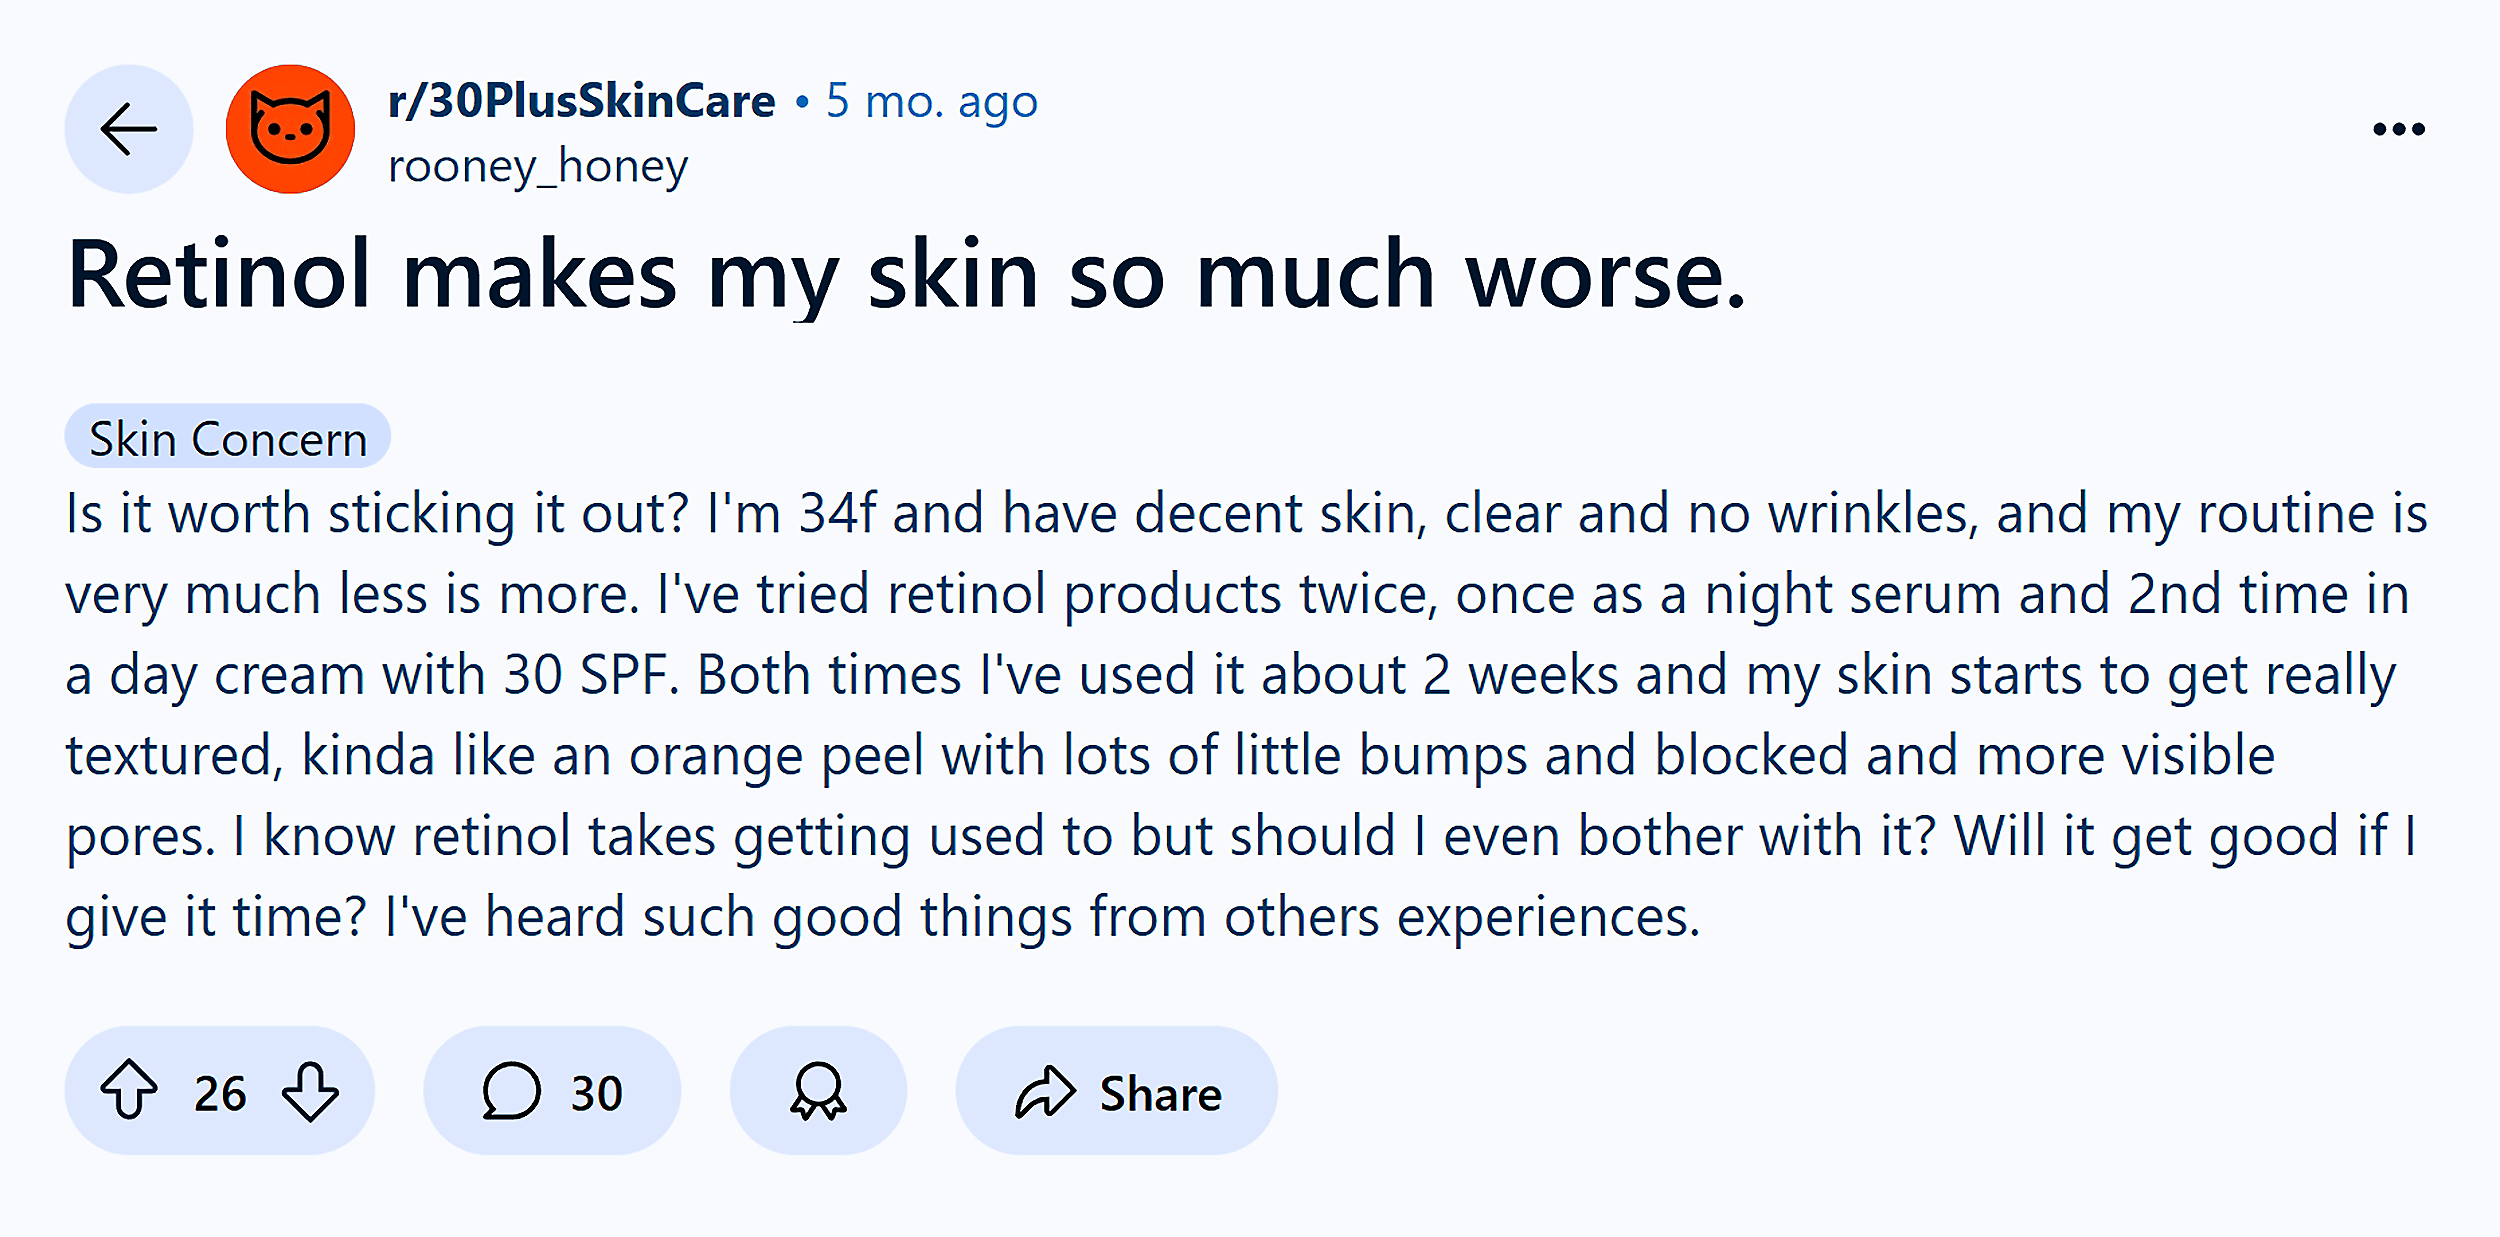The image size is (2500, 1237).
Task: Open sharing options from the Share control
Action: click(x=1116, y=1090)
